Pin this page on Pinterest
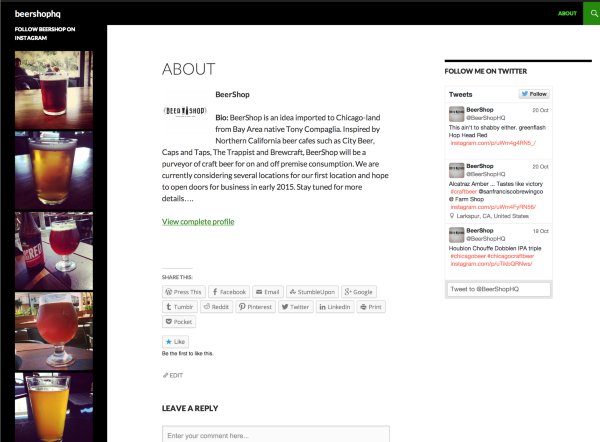Image resolution: width=600 pixels, height=442 pixels. (x=255, y=307)
